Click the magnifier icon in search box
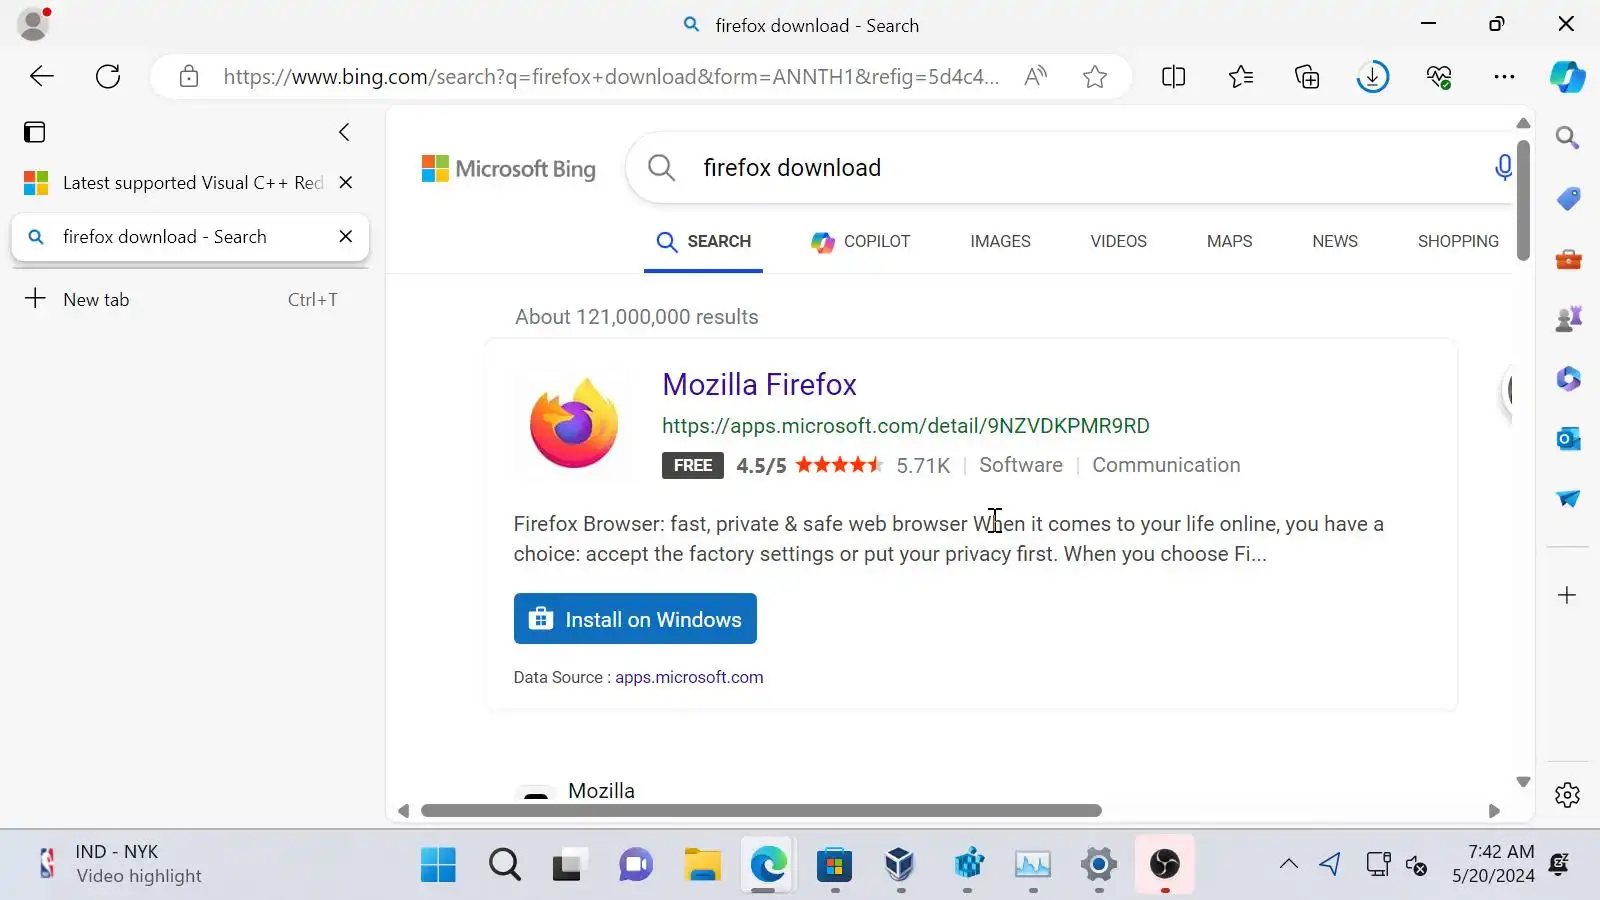Viewport: 1600px width, 900px height. pyautogui.click(x=661, y=168)
